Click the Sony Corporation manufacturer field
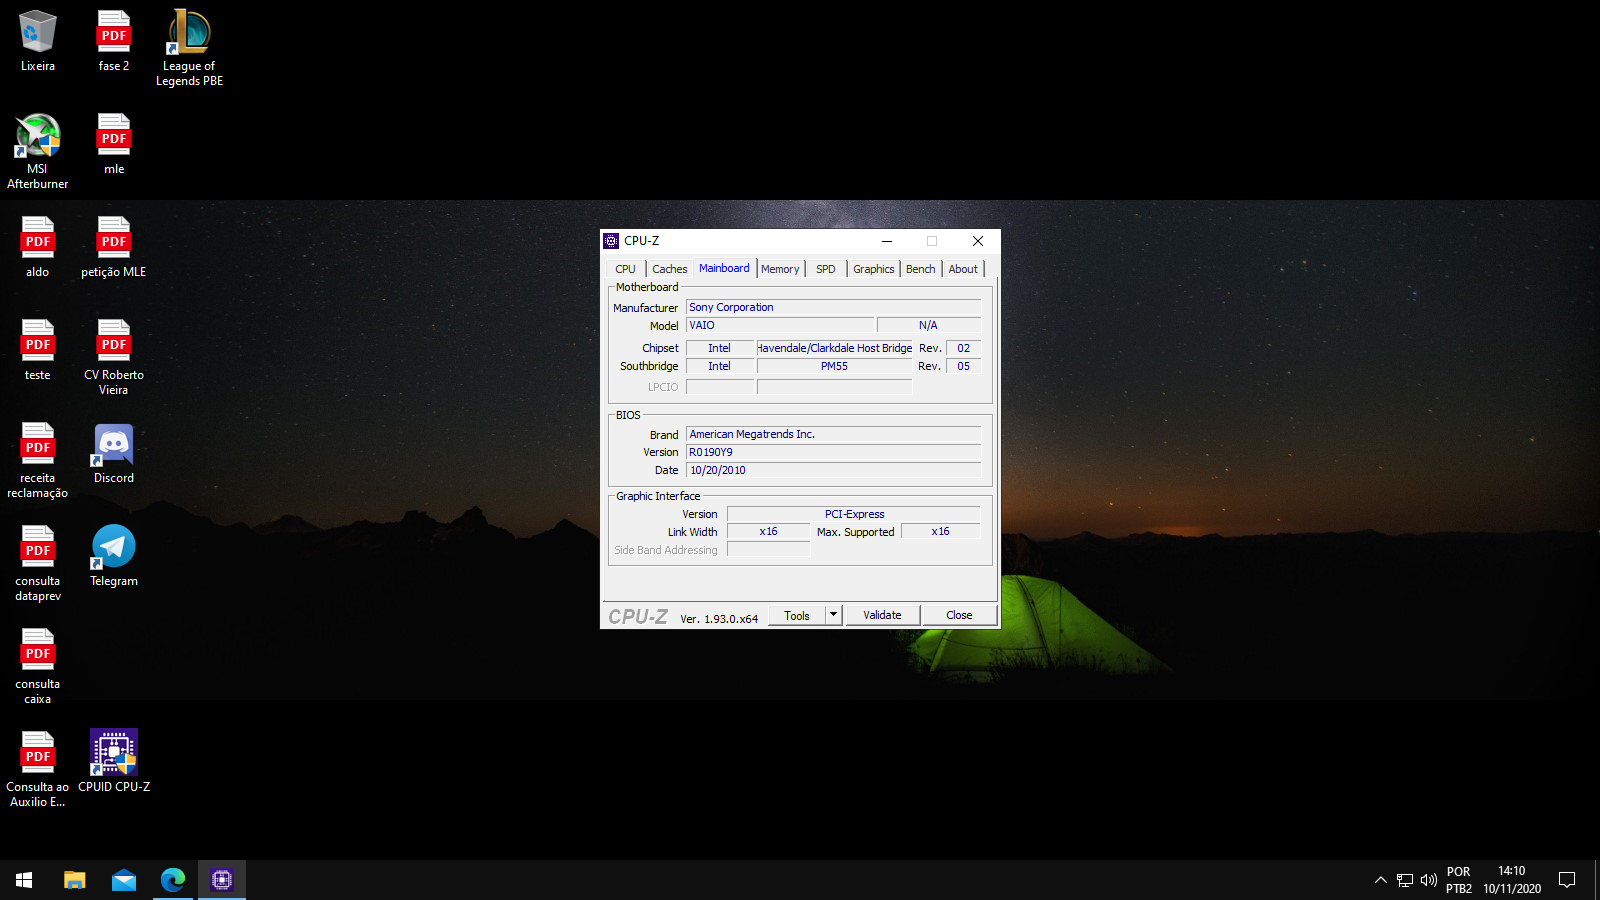 click(833, 307)
